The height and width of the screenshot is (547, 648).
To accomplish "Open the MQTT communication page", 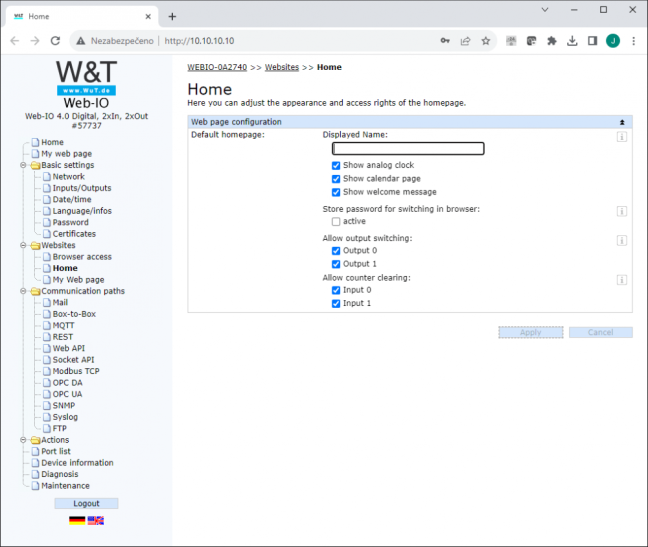I will point(64,326).
